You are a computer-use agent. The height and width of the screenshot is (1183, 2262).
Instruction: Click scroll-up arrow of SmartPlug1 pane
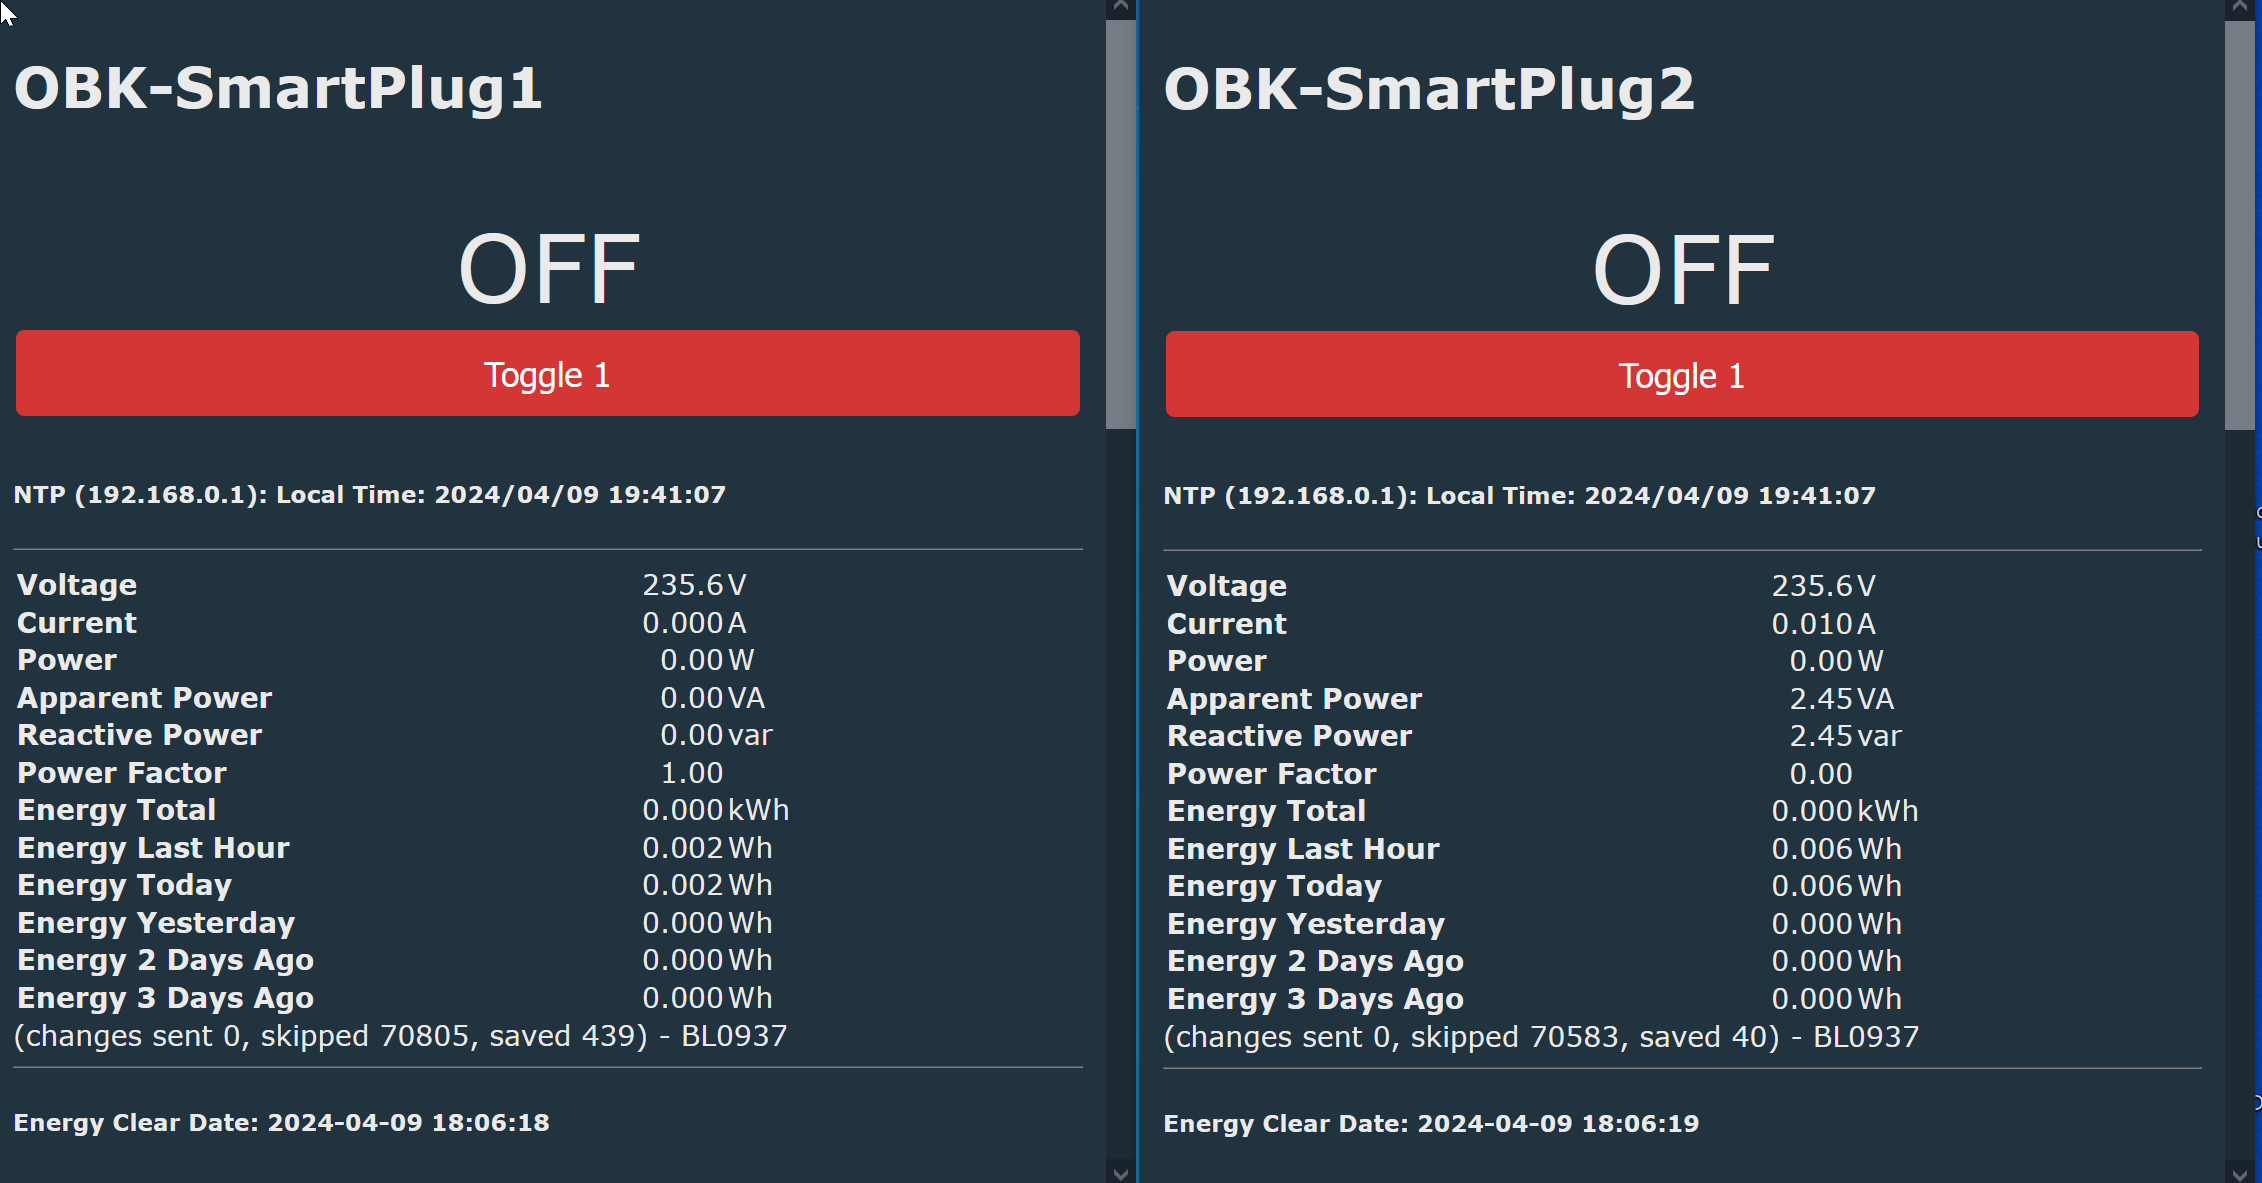pyautogui.click(x=1121, y=8)
